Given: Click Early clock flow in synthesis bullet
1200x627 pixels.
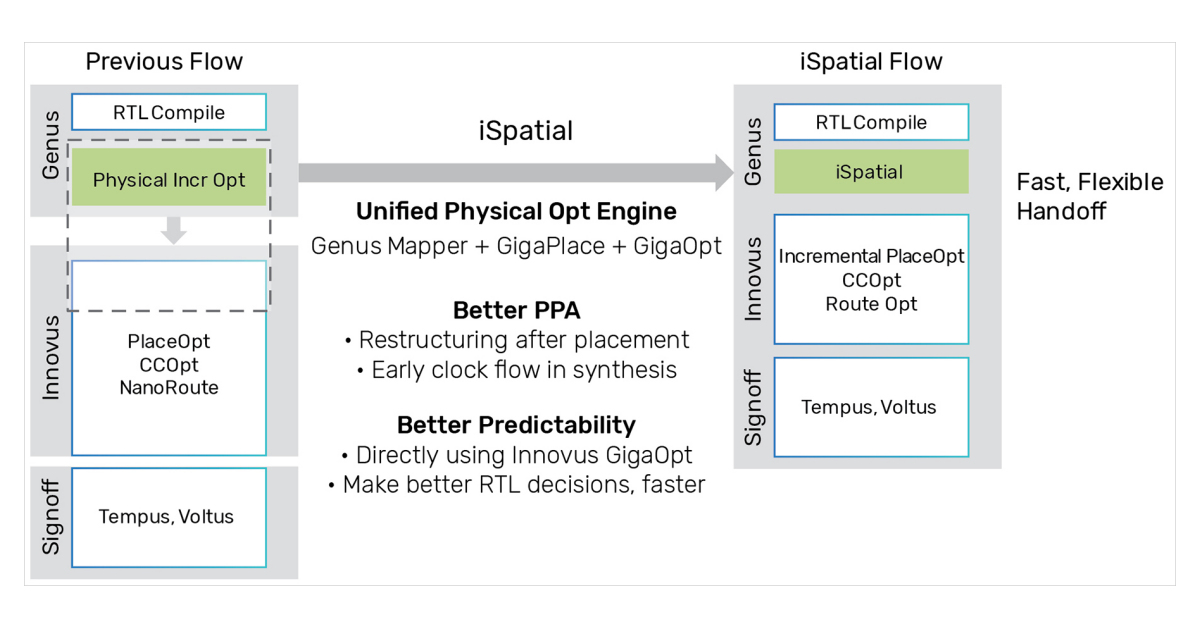Looking at the screenshot, I should click(x=516, y=370).
